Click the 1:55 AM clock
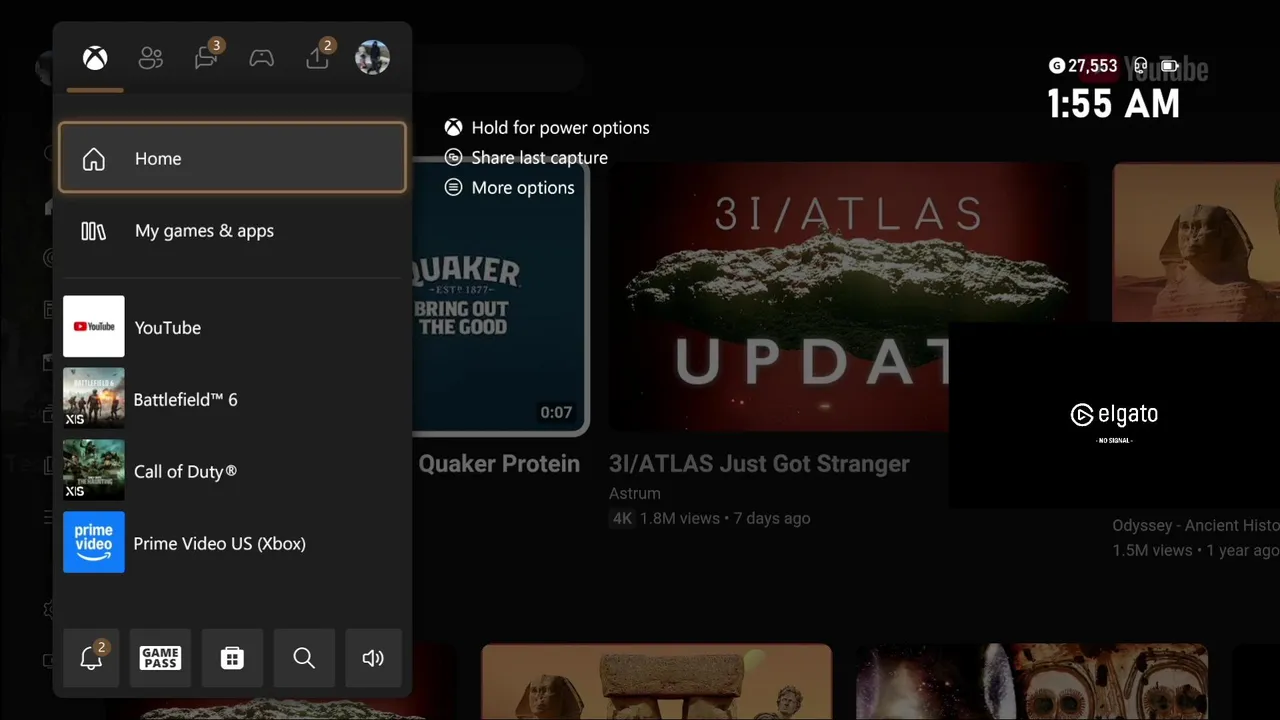1280x720 pixels. (x=1113, y=104)
